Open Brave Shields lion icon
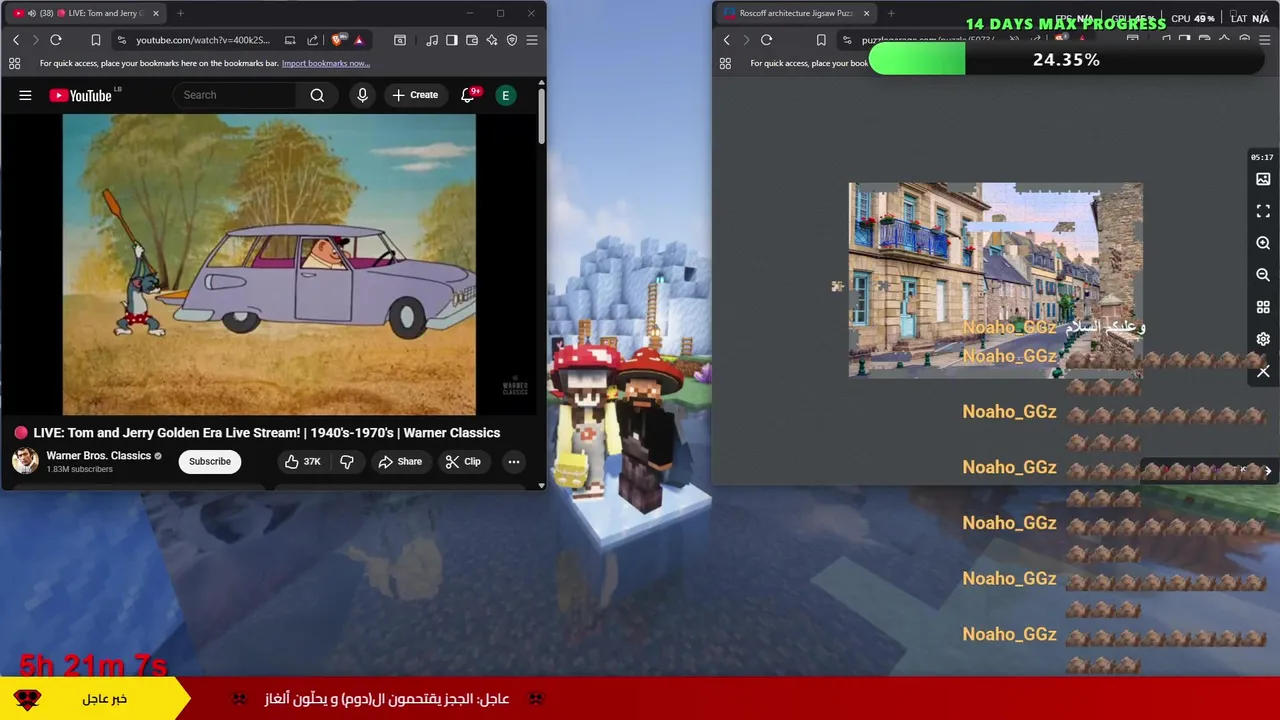The width and height of the screenshot is (1280, 720). (337, 40)
